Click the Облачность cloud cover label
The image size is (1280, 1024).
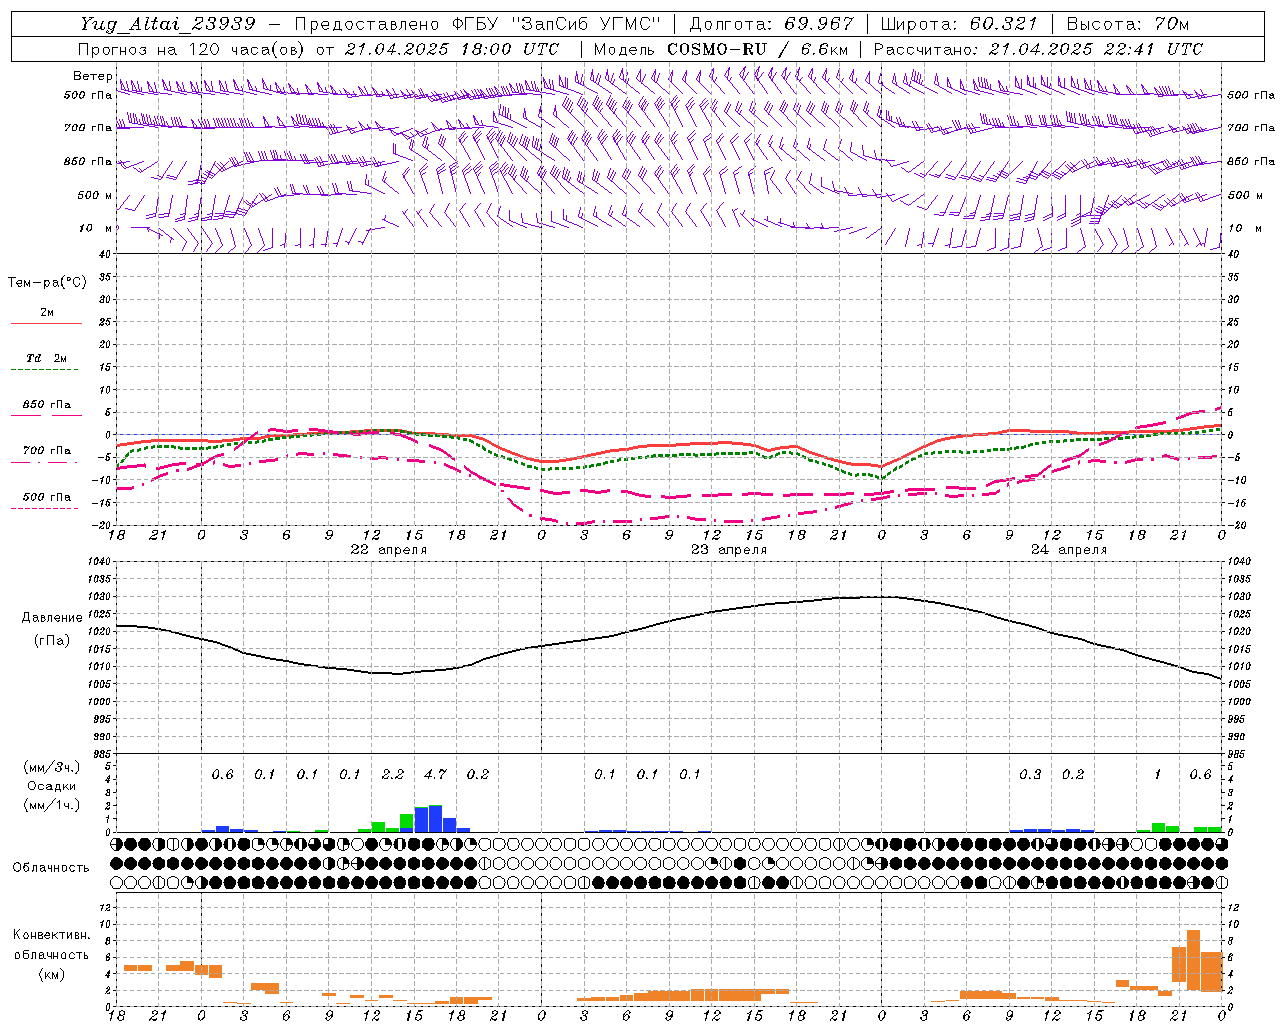51,867
